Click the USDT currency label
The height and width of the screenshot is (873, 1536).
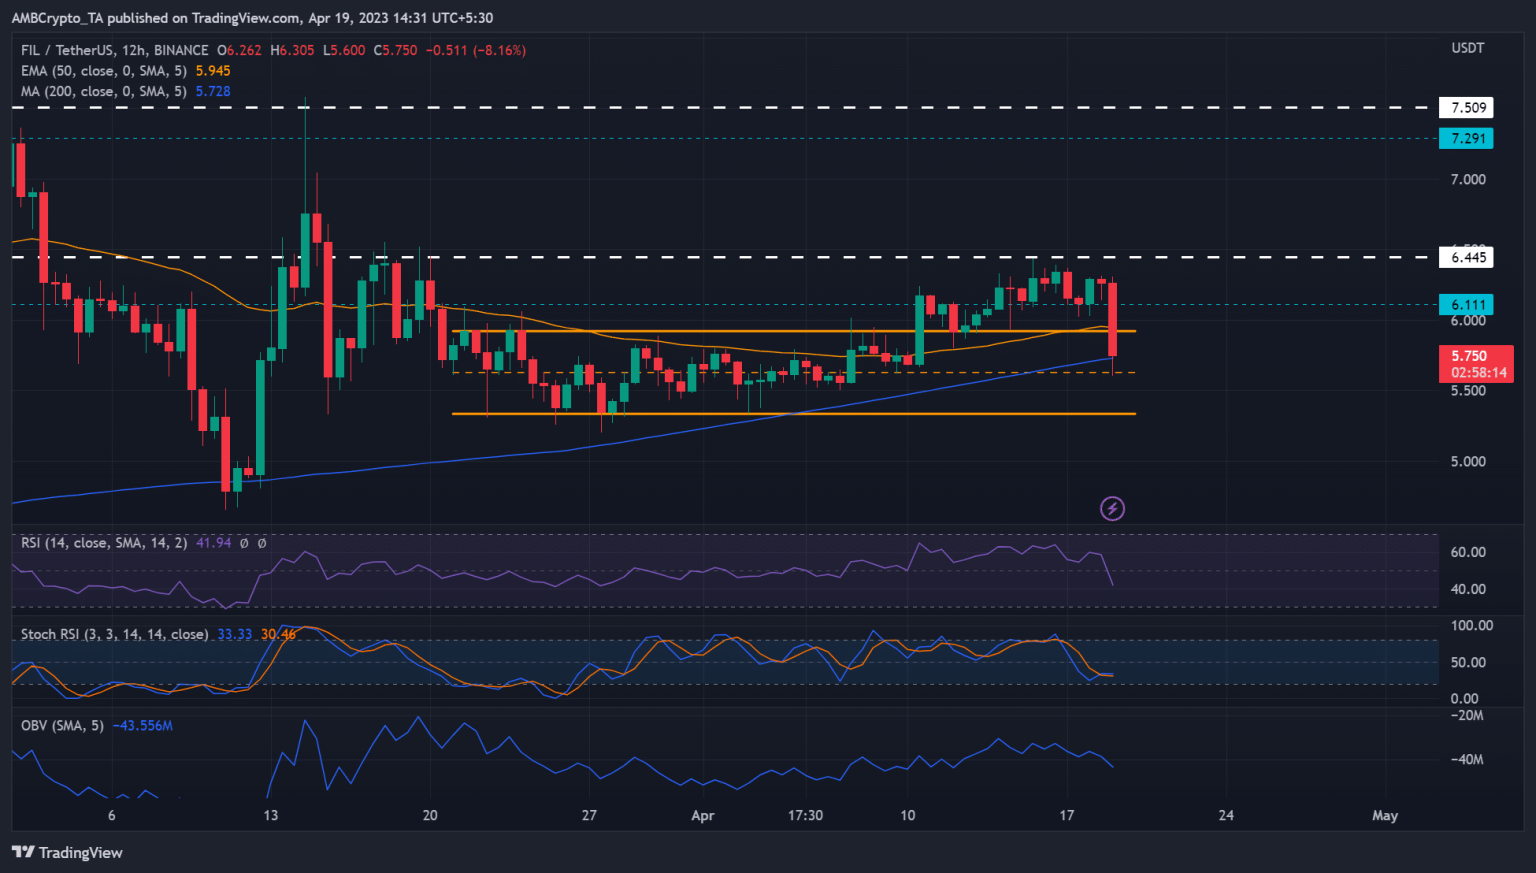(x=1467, y=48)
